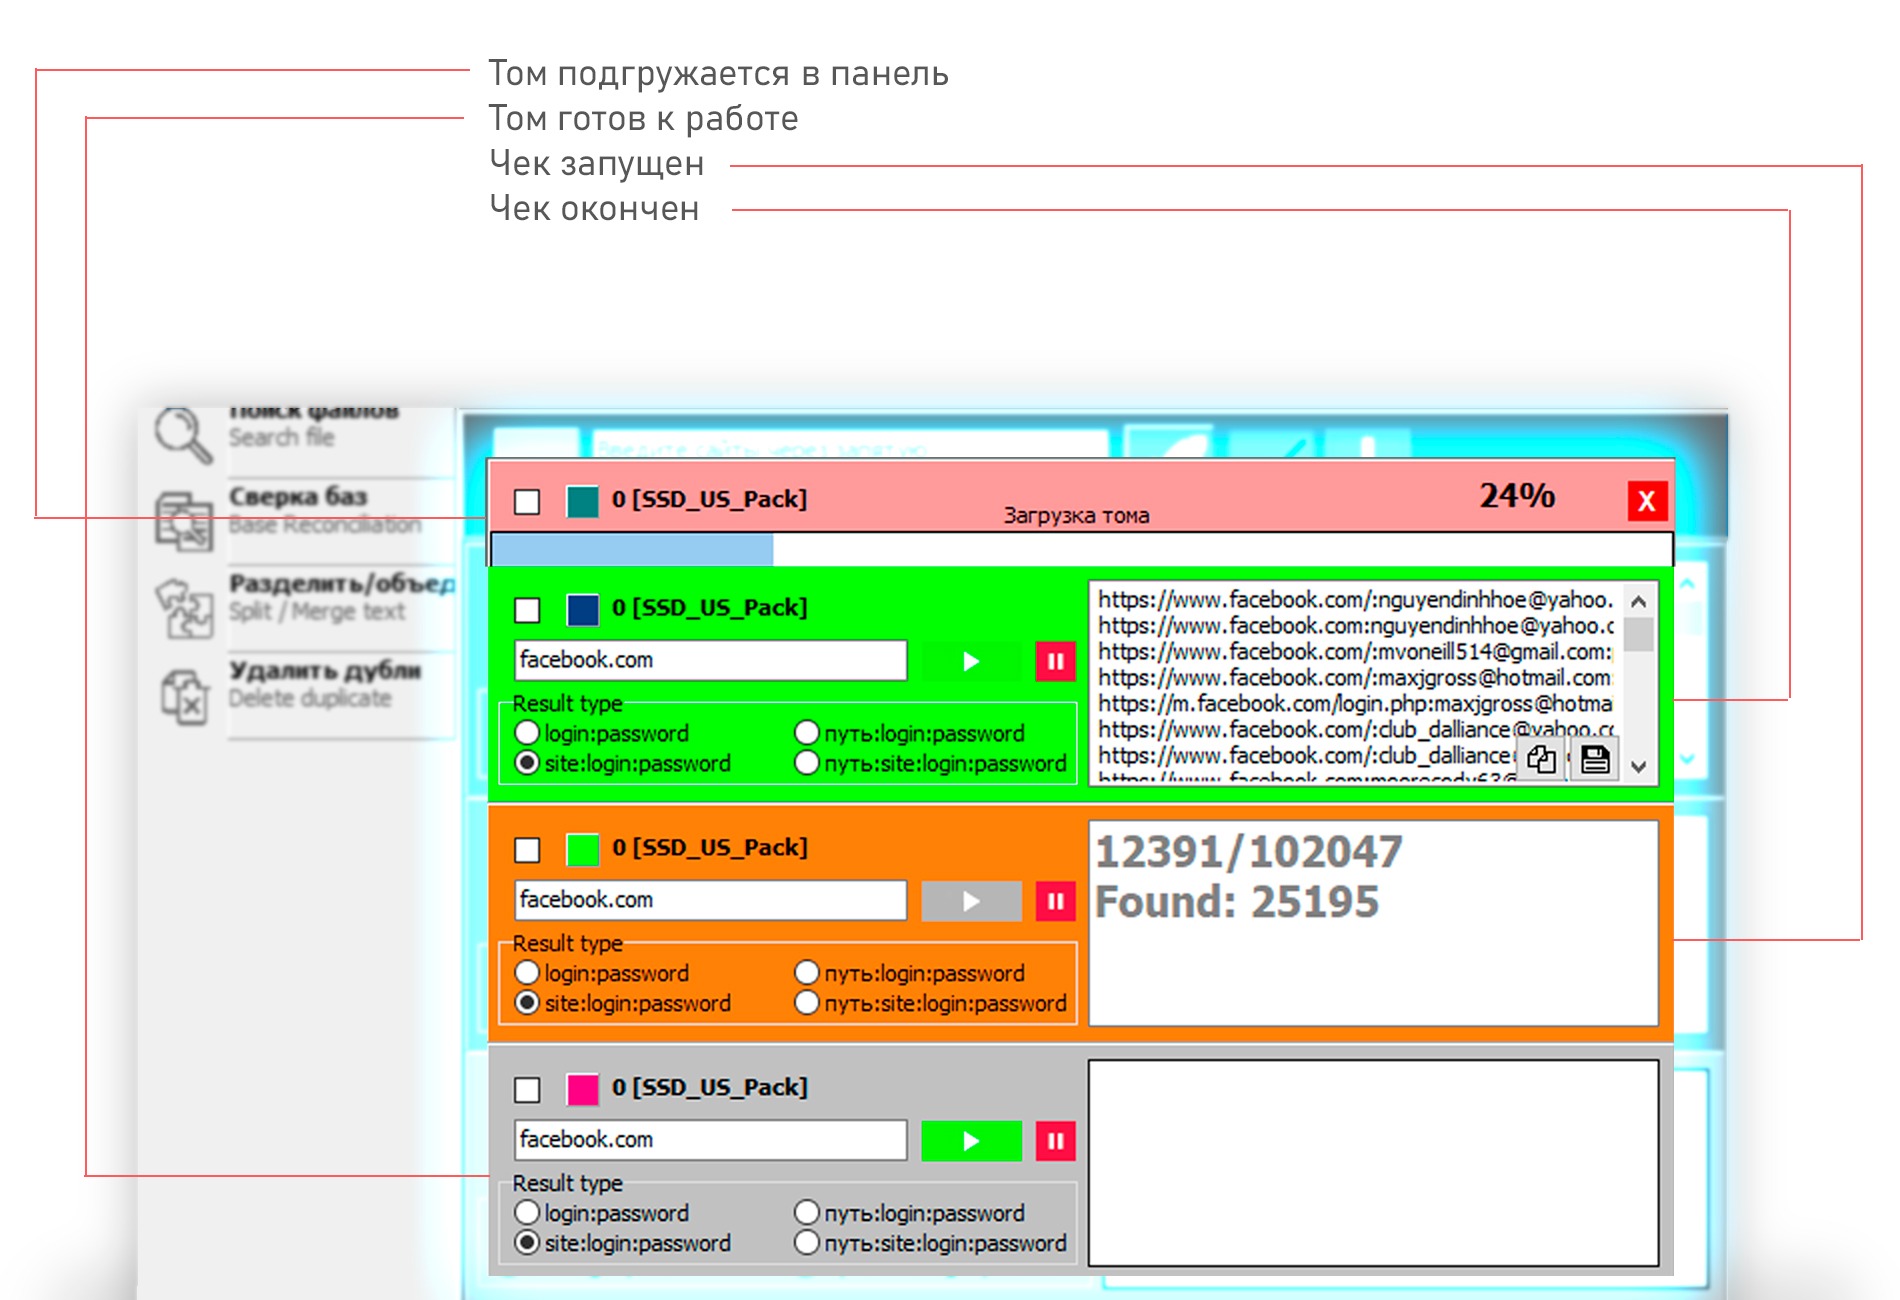Image resolution: width=1900 pixels, height=1300 pixels.
Task: Click the empty result box in gray row
Action: click(1373, 1163)
